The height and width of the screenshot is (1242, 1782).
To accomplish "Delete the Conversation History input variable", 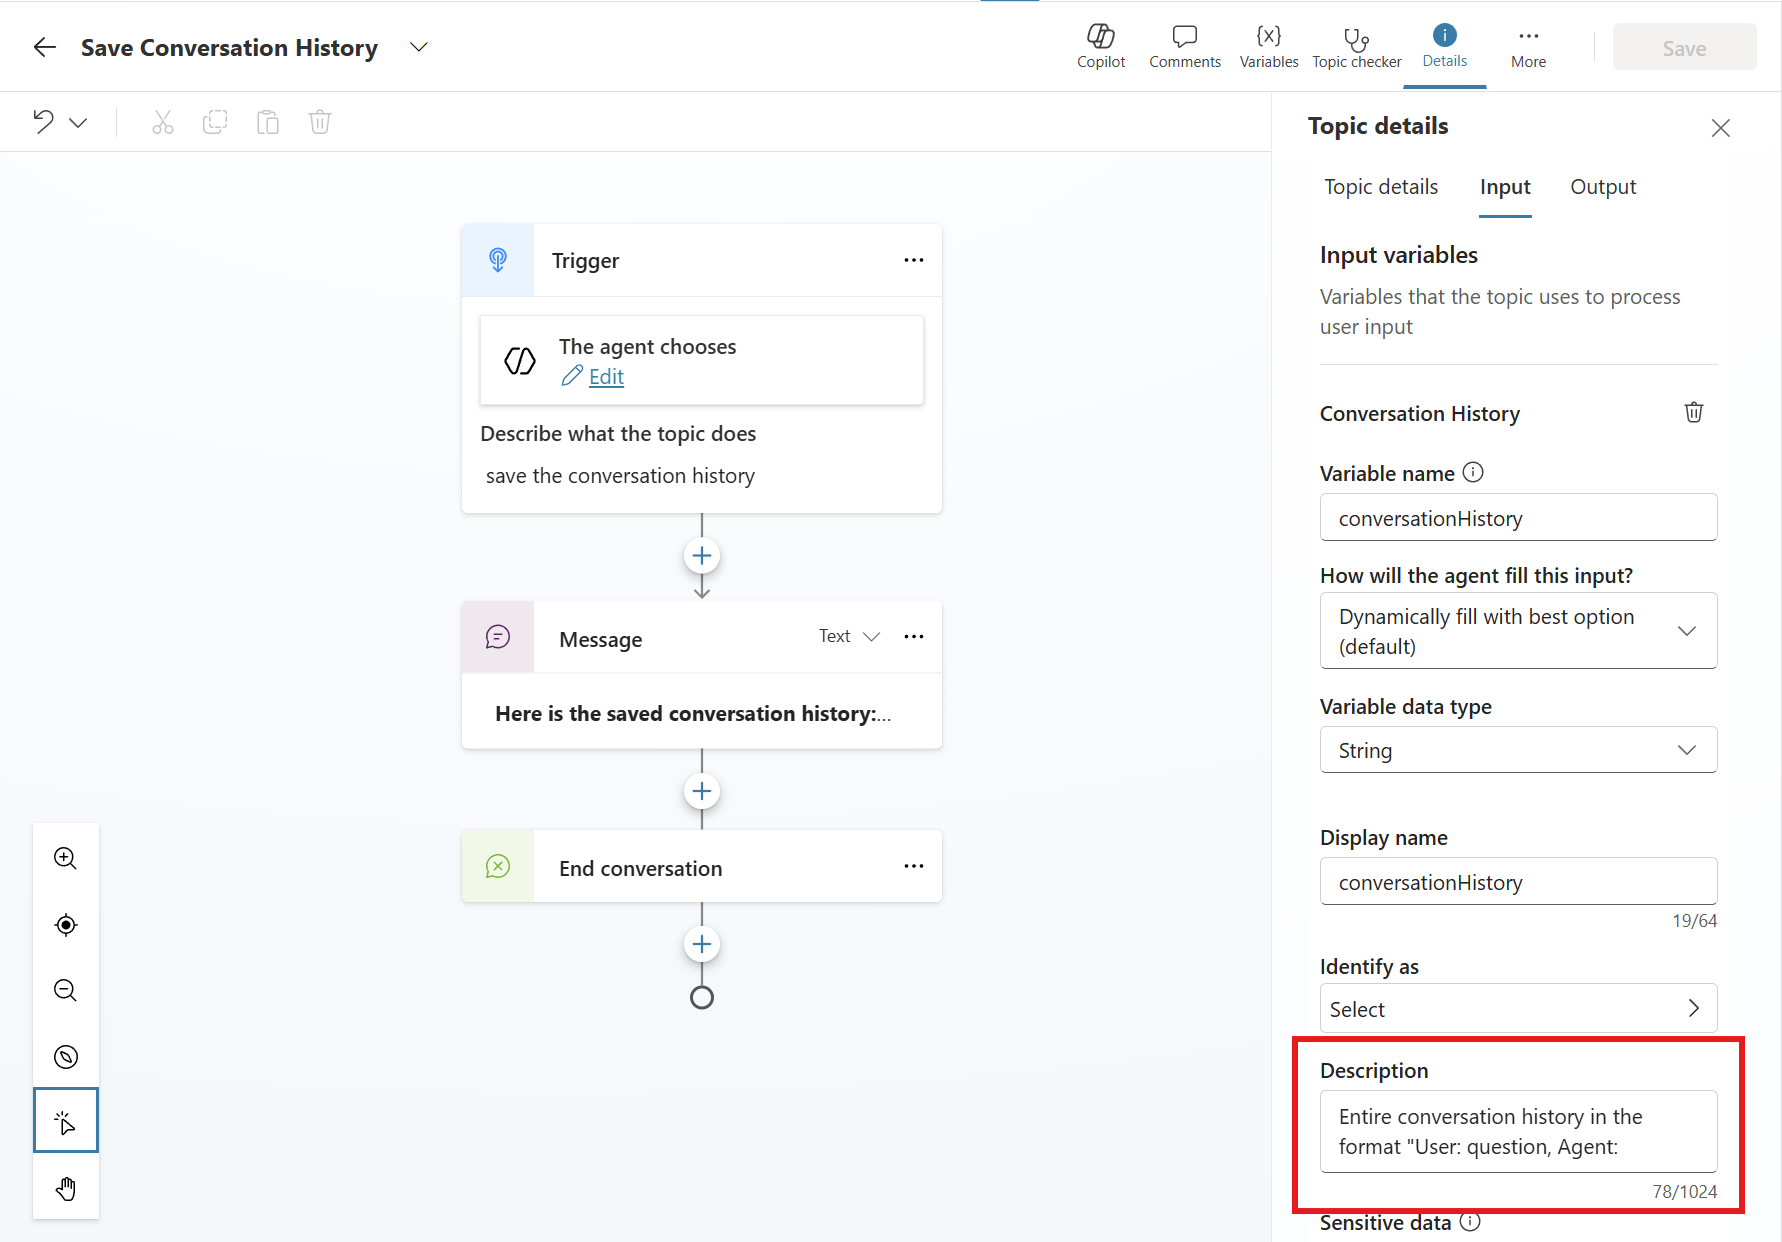I will point(1693,412).
